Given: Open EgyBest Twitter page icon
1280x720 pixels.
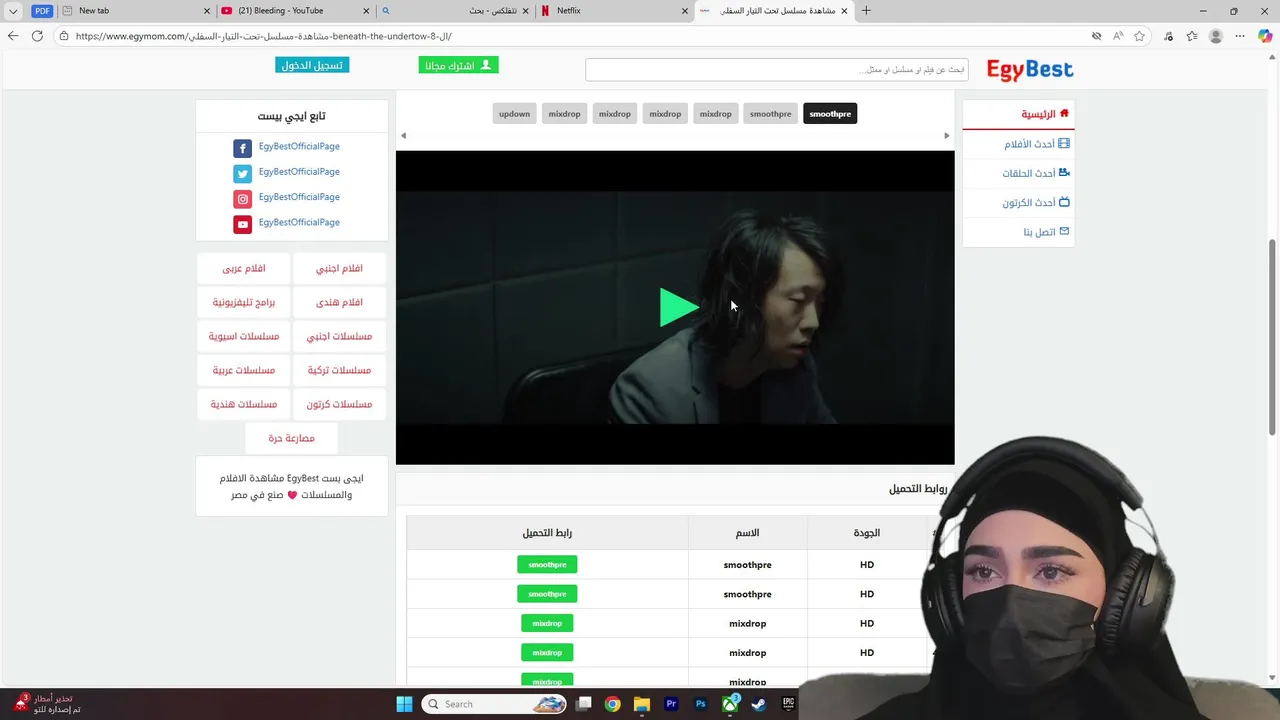Looking at the screenshot, I should click(242, 174).
